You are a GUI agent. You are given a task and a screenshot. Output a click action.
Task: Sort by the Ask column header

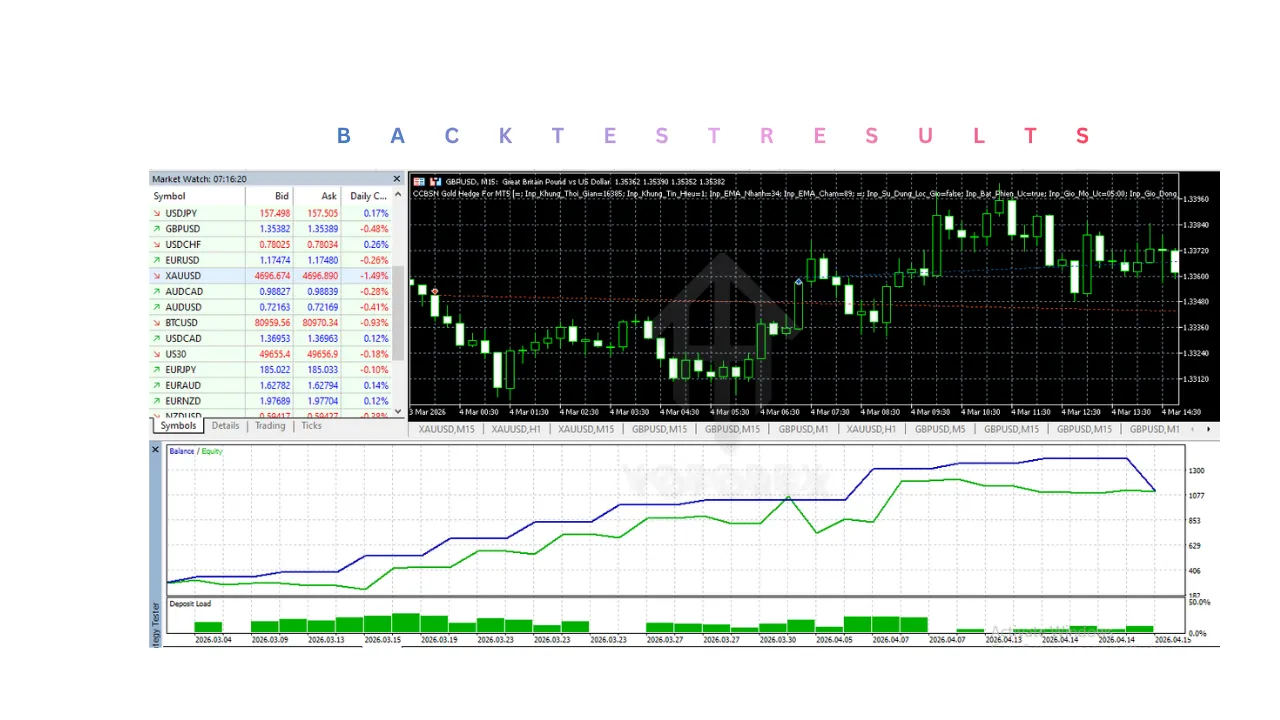point(317,196)
